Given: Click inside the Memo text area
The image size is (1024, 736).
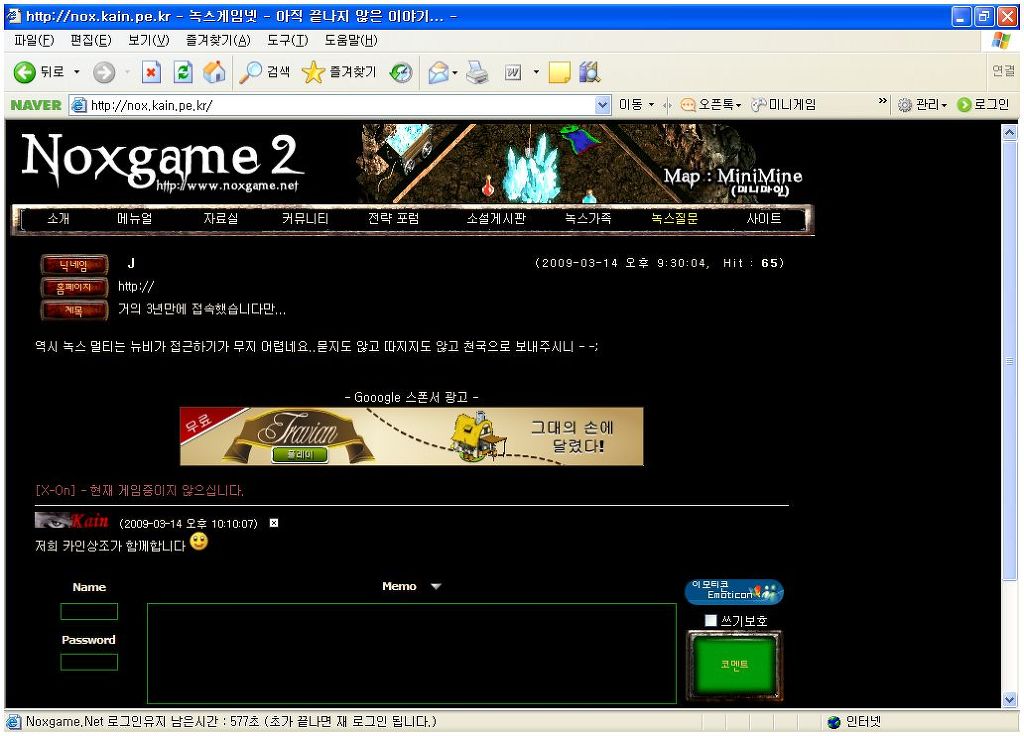Looking at the screenshot, I should [412, 654].
